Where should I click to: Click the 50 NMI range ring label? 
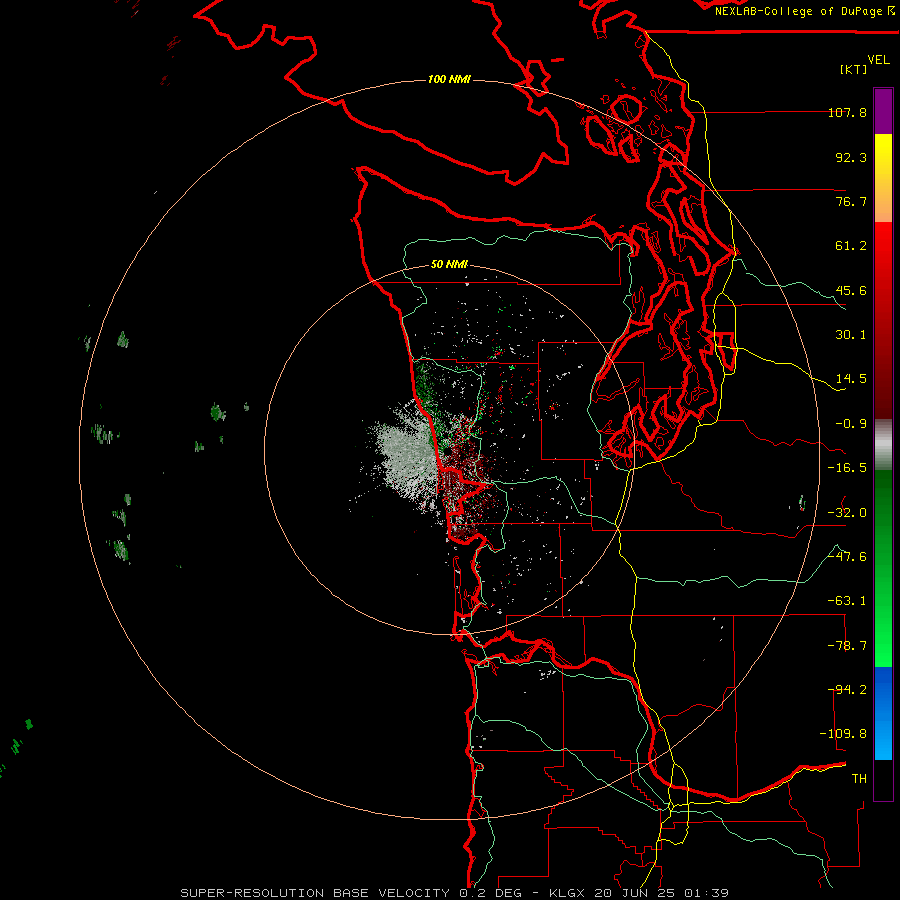[449, 264]
